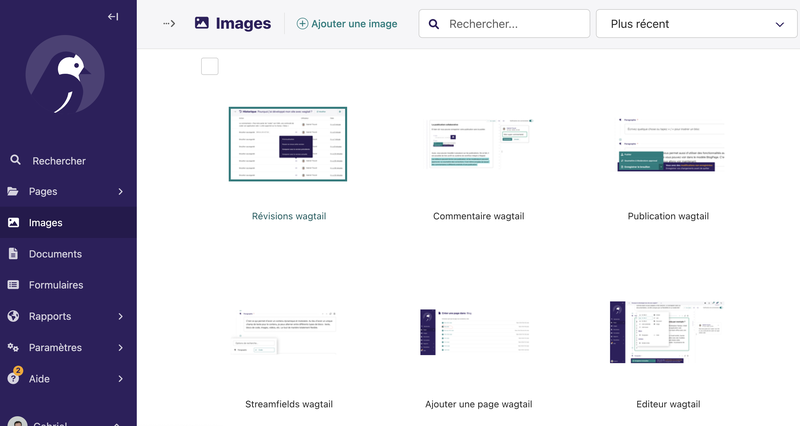Open the Plus récent sort dropdown

tap(696, 24)
